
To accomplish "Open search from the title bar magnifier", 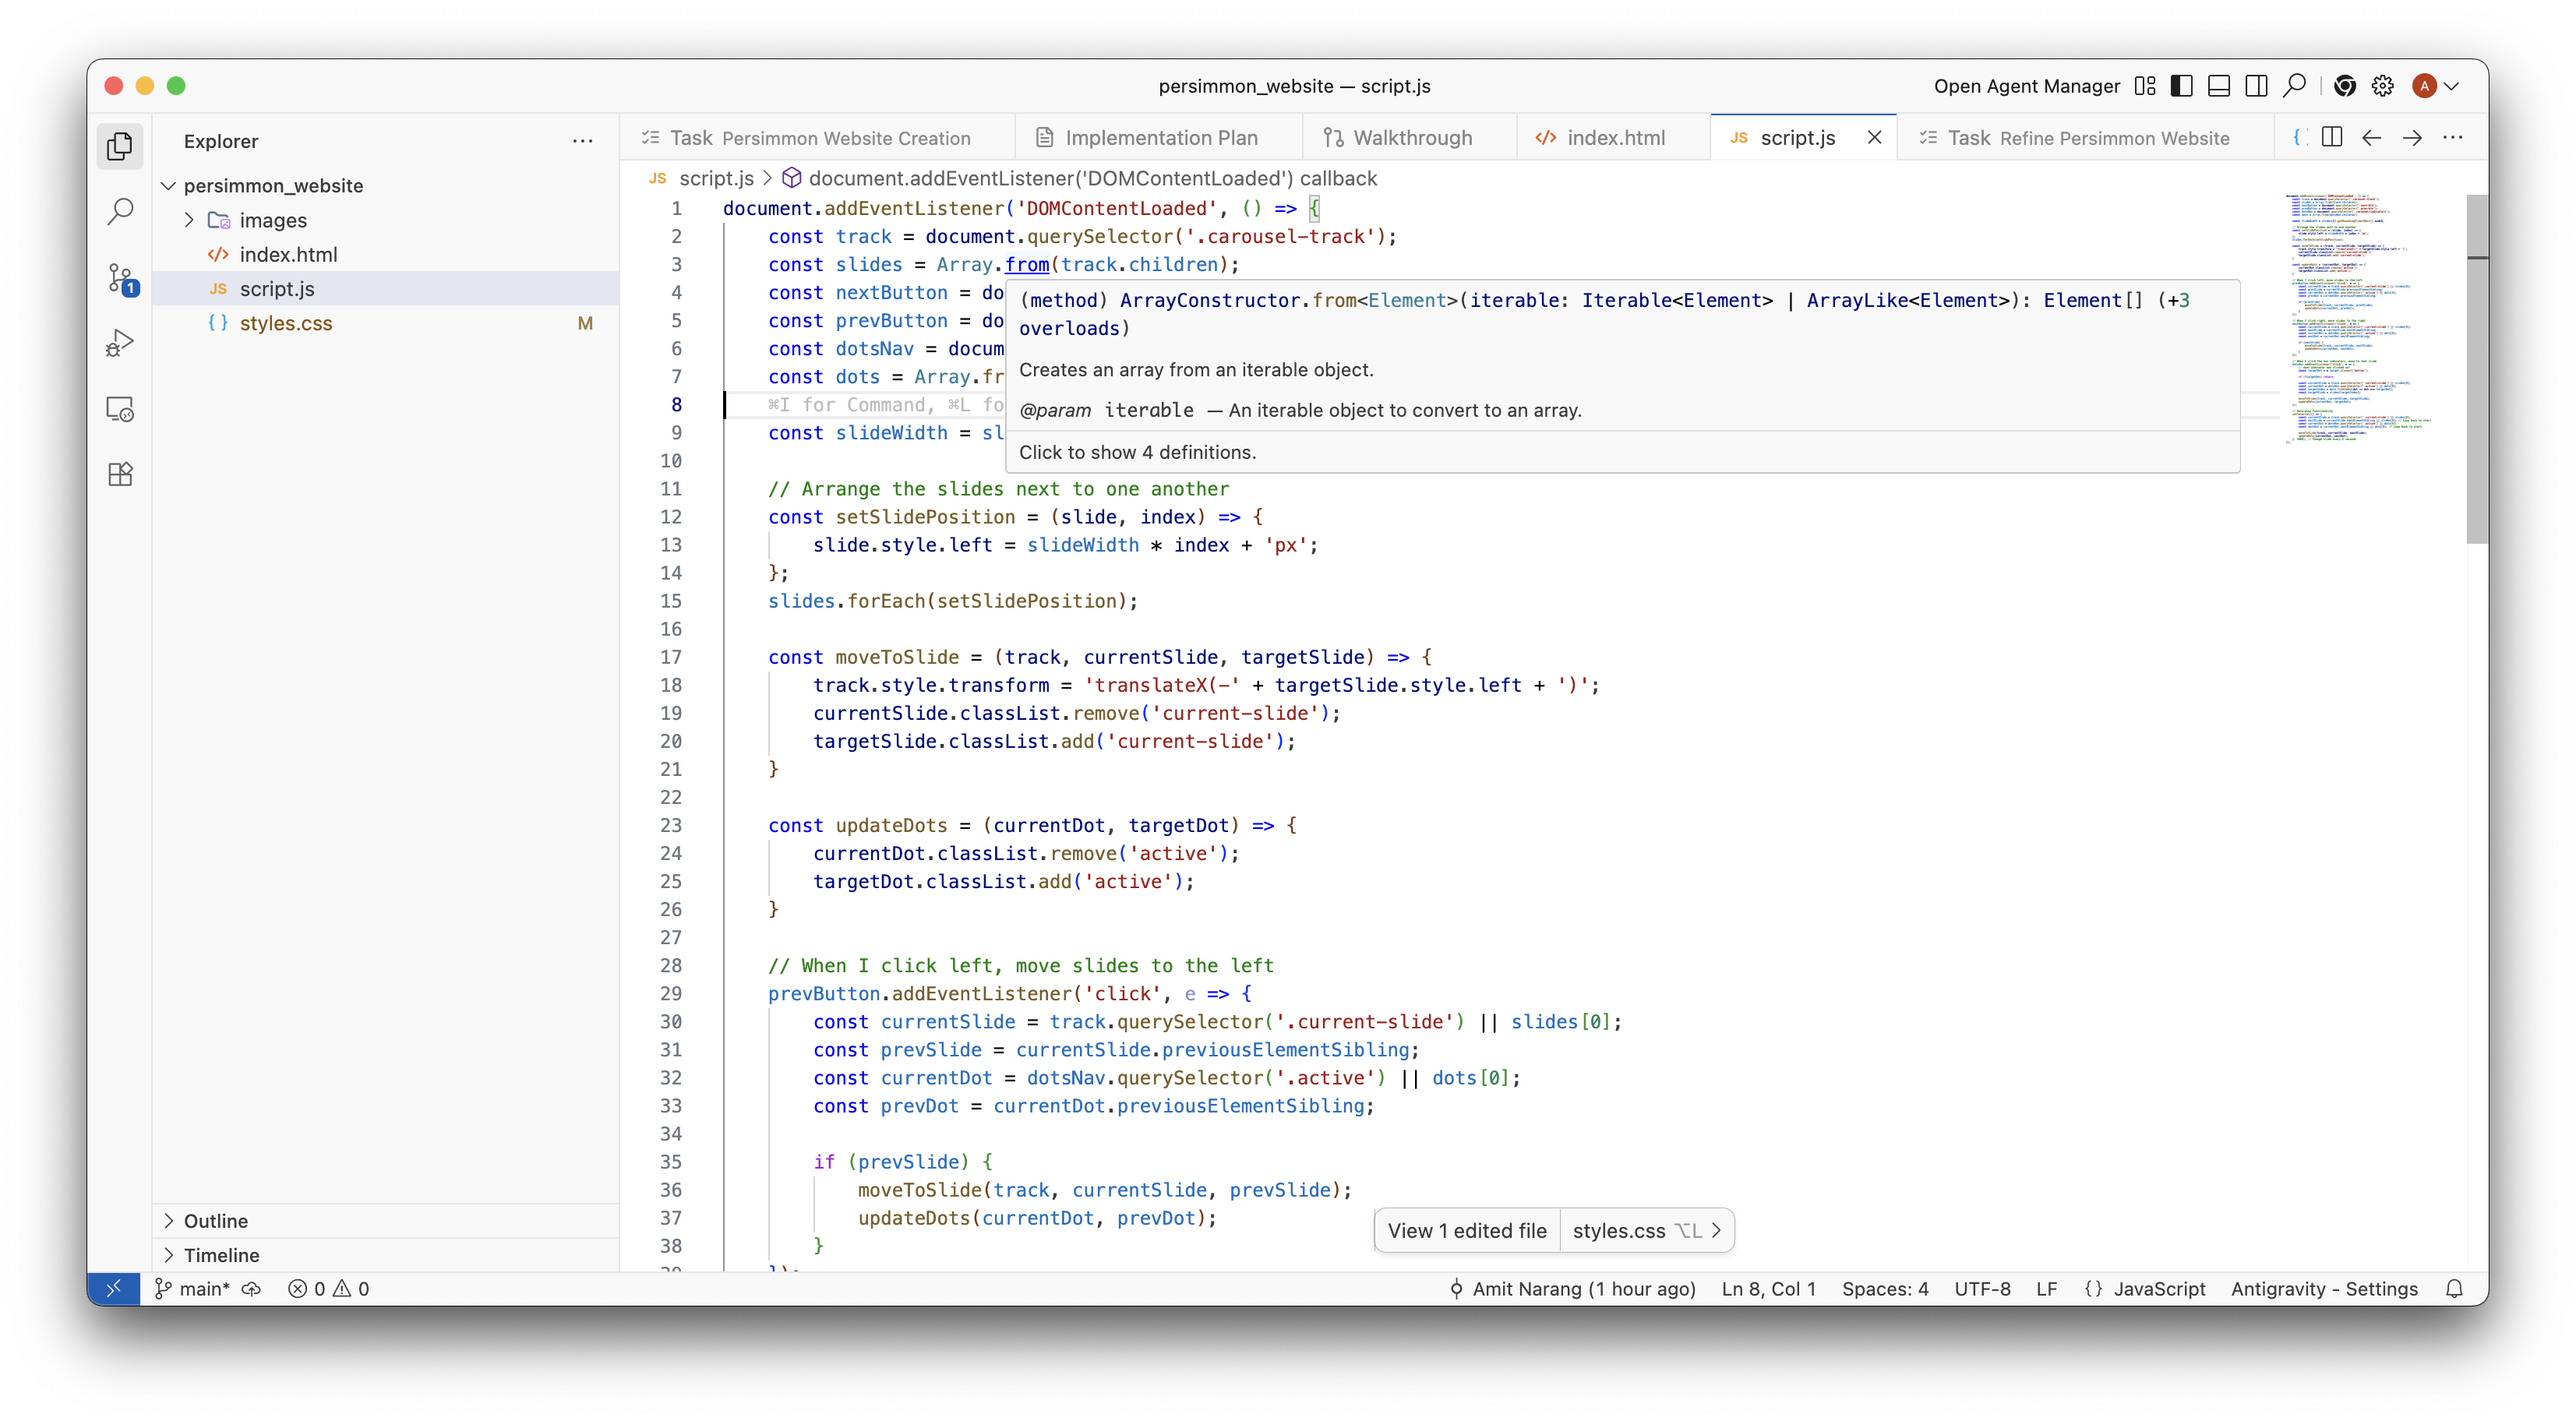I will pyautogui.click(x=2294, y=86).
